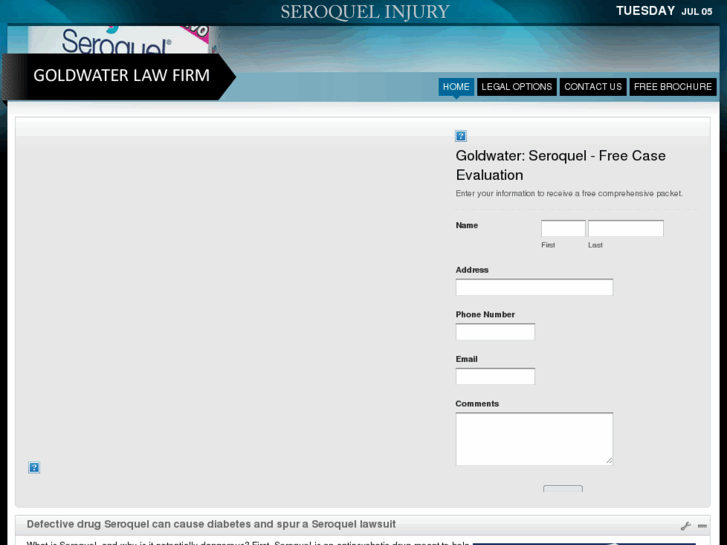This screenshot has width=727, height=545.
Task: Click the Seroquel product box image
Action: (123, 39)
